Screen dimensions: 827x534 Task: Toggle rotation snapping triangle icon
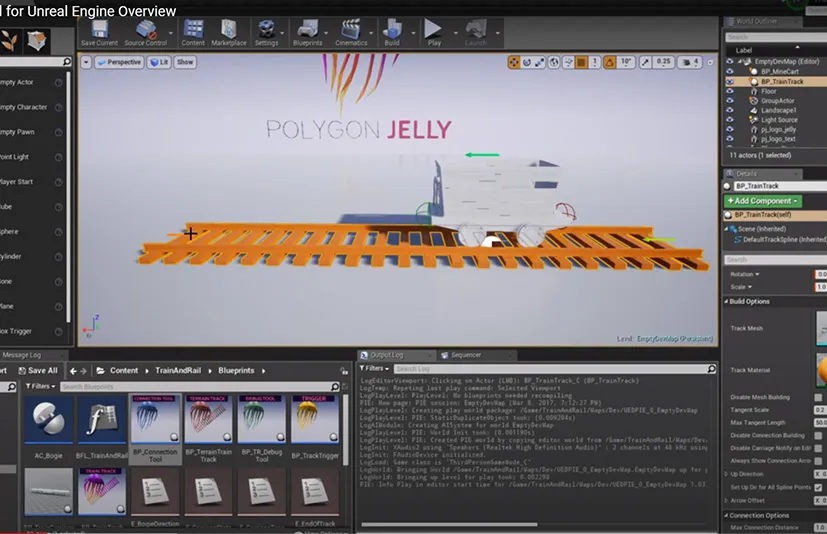coord(609,62)
